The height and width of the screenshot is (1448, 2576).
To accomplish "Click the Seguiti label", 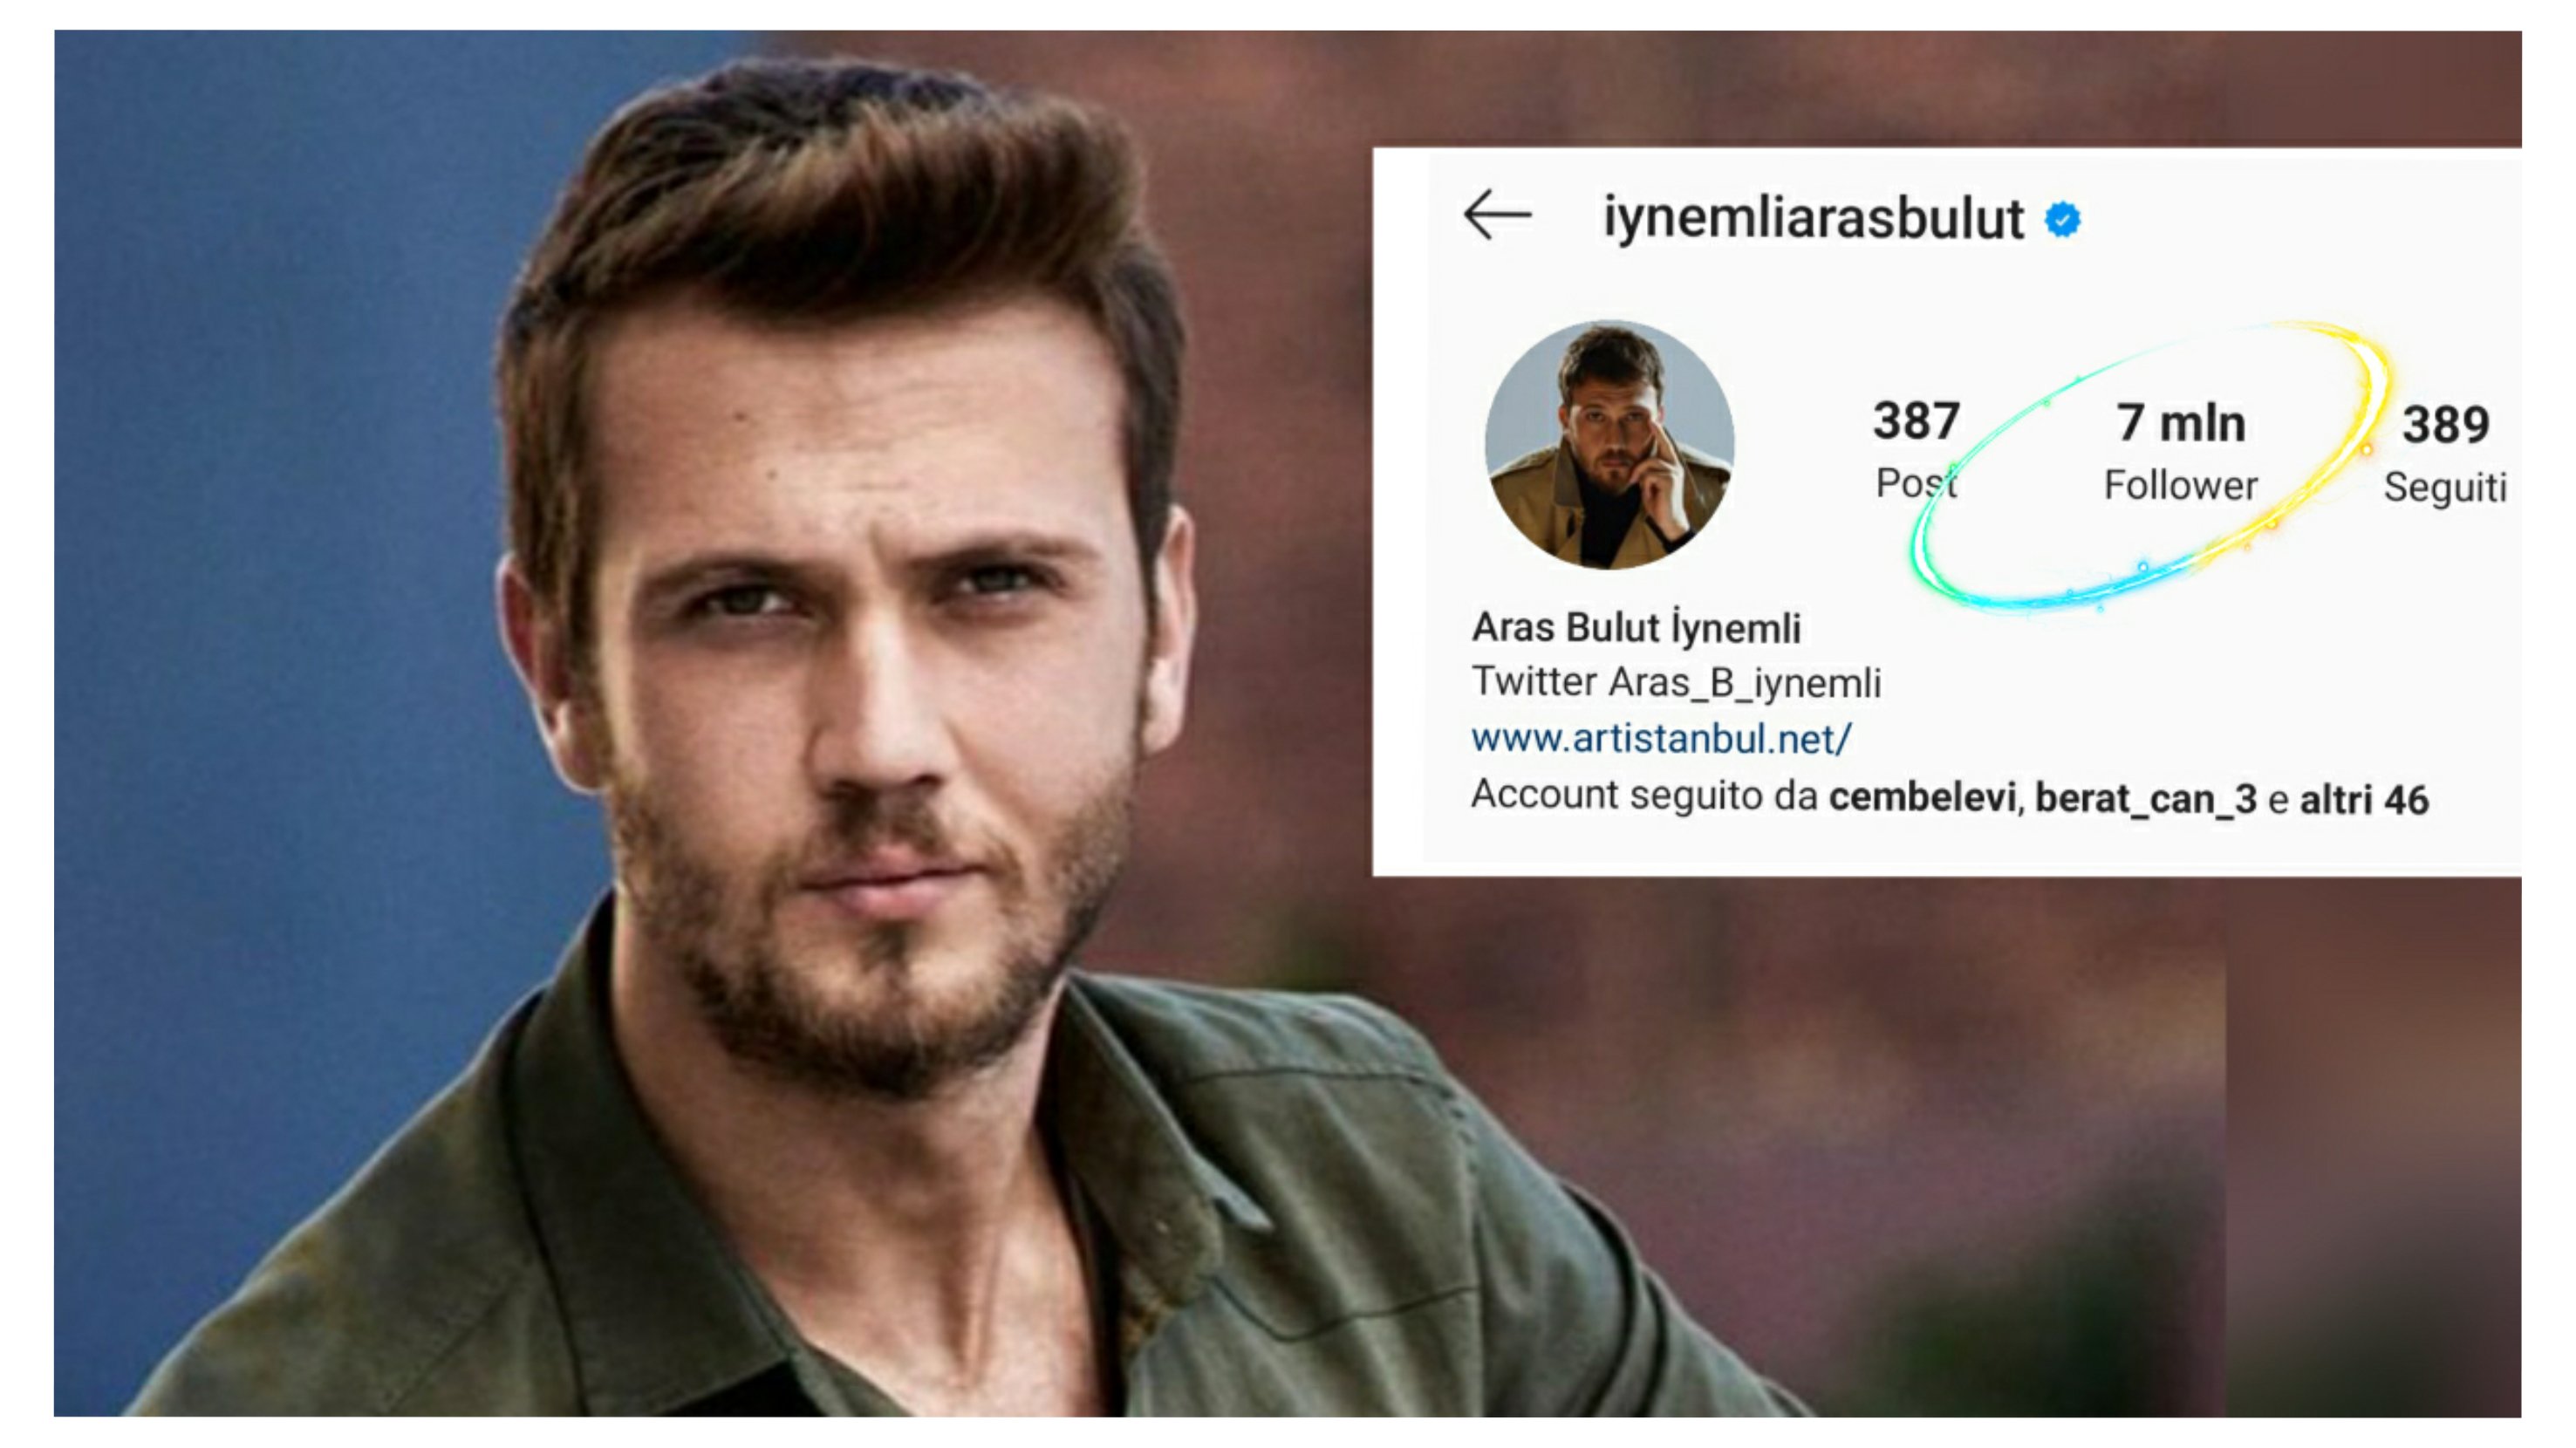I will point(2445,488).
